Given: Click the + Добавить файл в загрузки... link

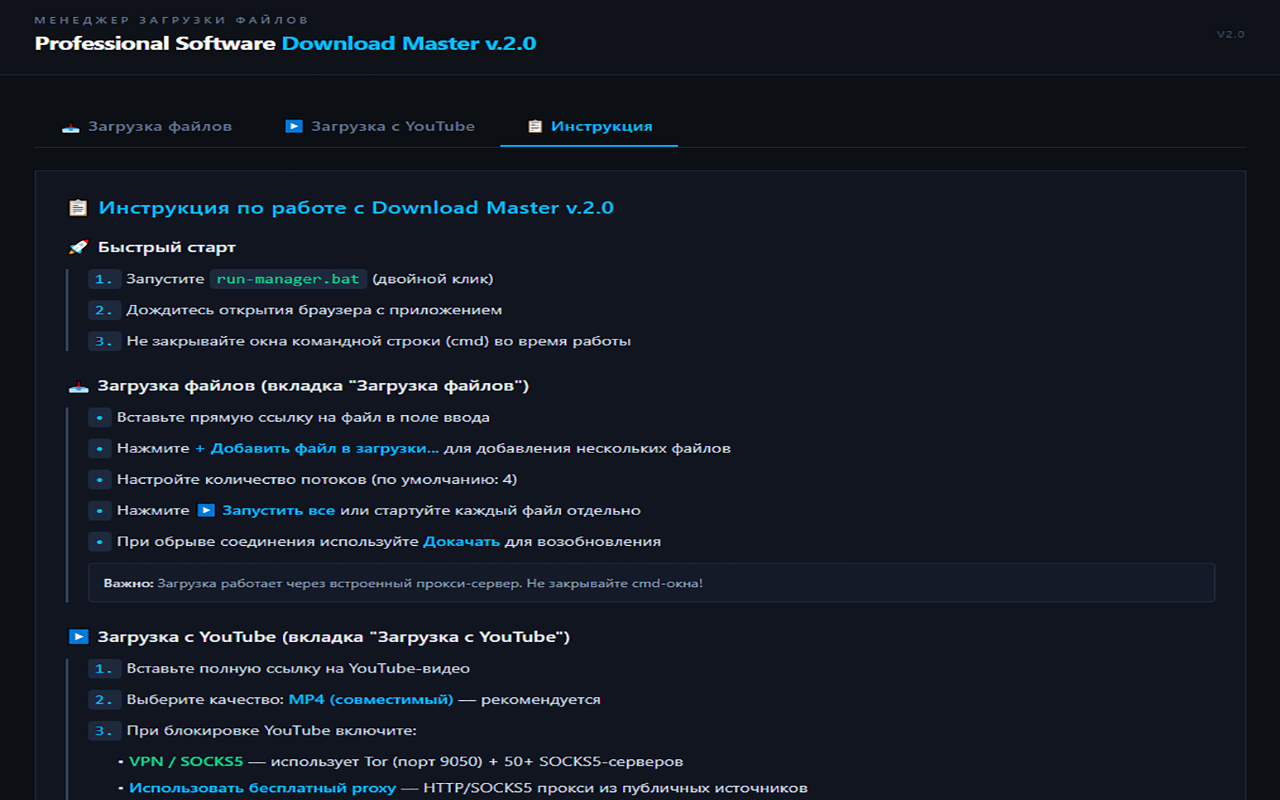Looking at the screenshot, I should 317,448.
